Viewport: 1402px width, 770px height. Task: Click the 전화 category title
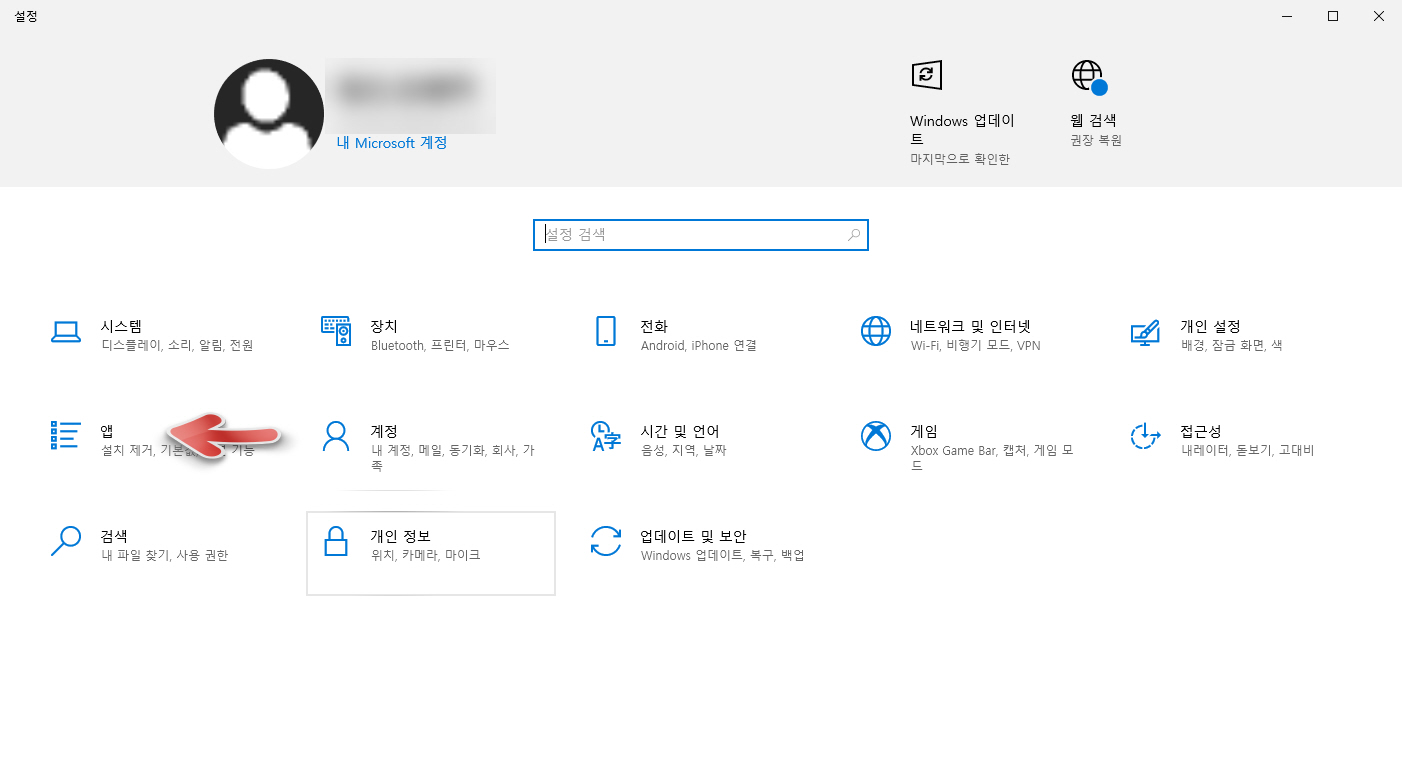pyautogui.click(x=654, y=326)
